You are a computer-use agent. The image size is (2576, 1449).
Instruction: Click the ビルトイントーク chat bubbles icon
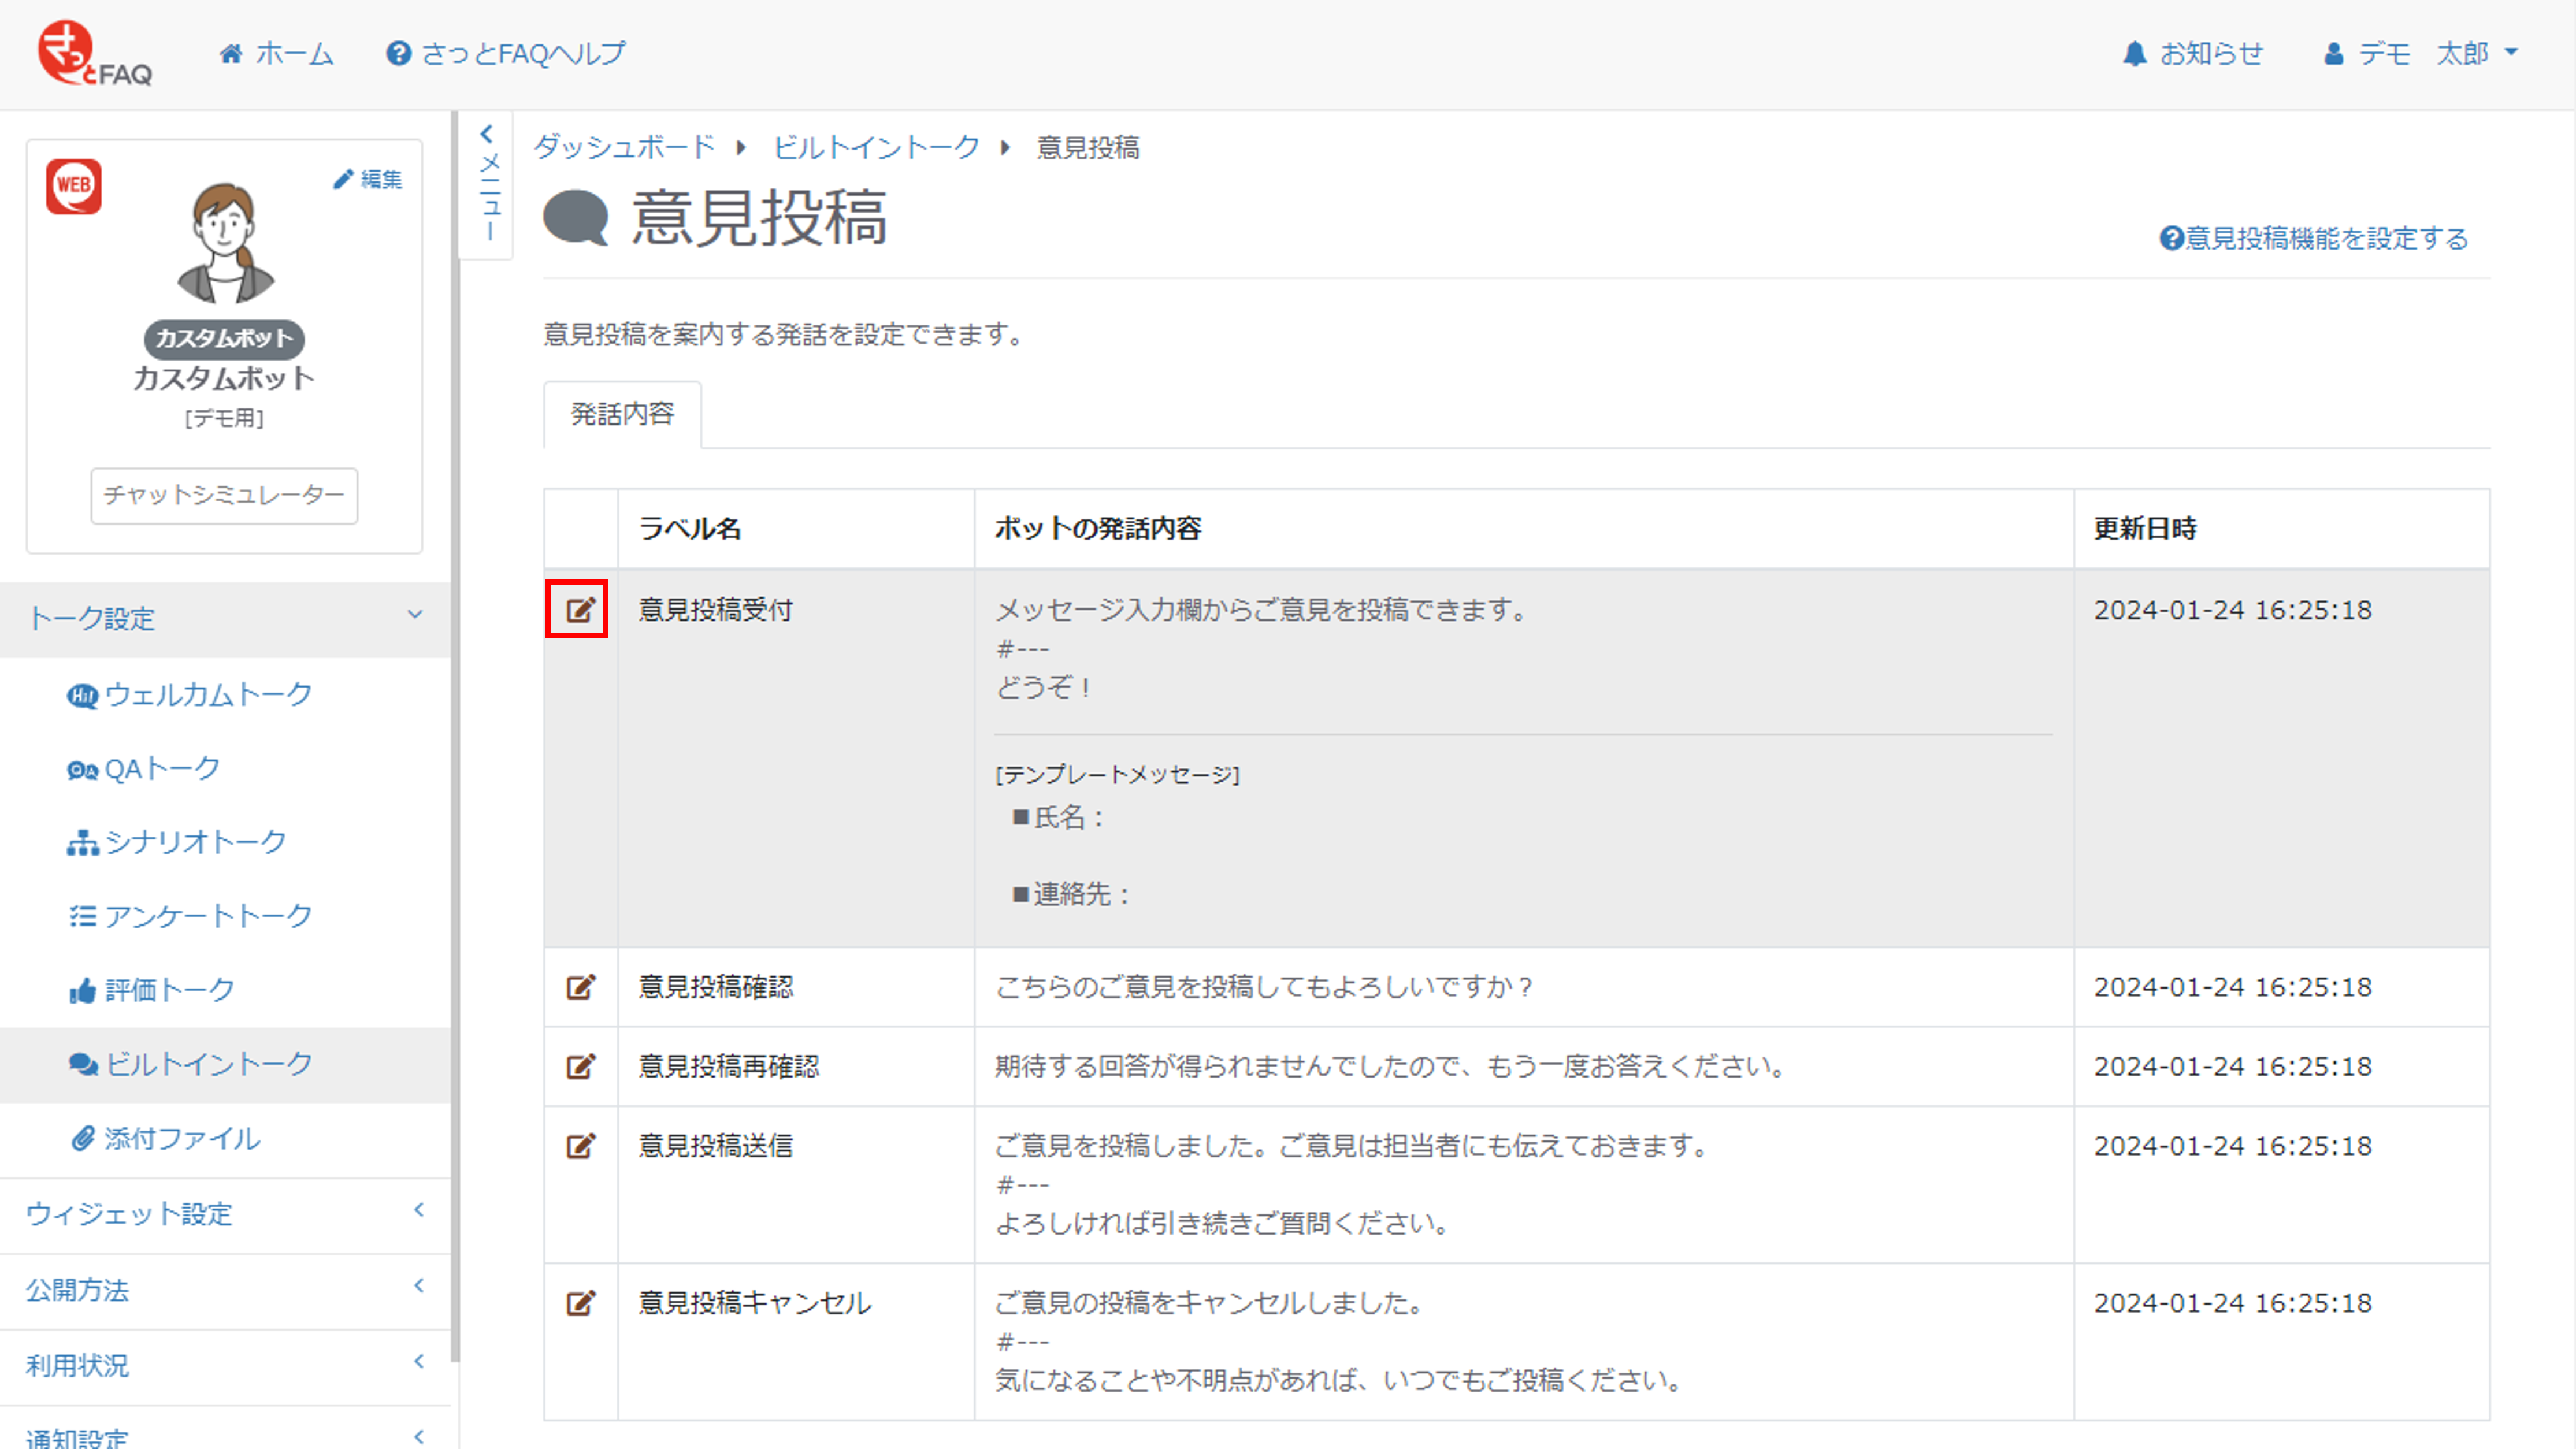[x=83, y=1064]
